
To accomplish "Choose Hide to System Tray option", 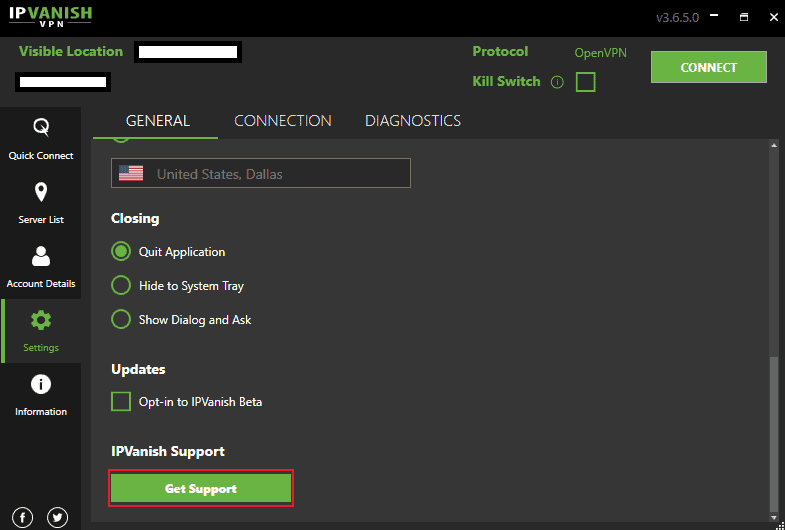I will [x=121, y=285].
